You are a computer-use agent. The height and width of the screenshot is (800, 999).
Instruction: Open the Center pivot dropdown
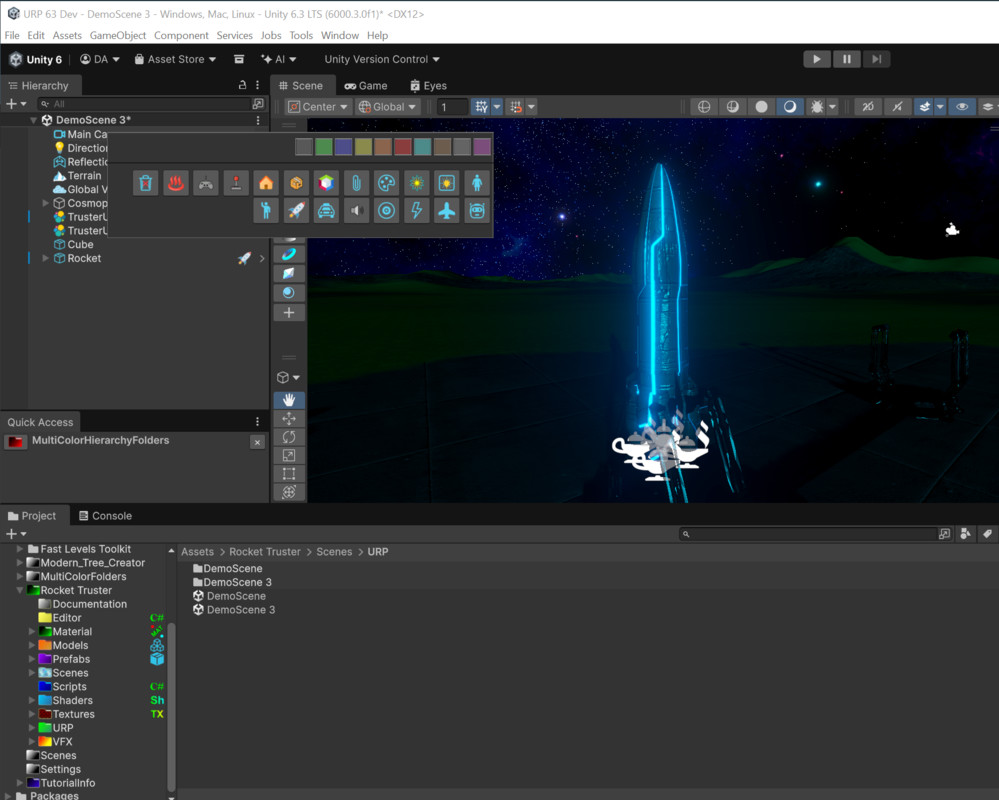318,107
